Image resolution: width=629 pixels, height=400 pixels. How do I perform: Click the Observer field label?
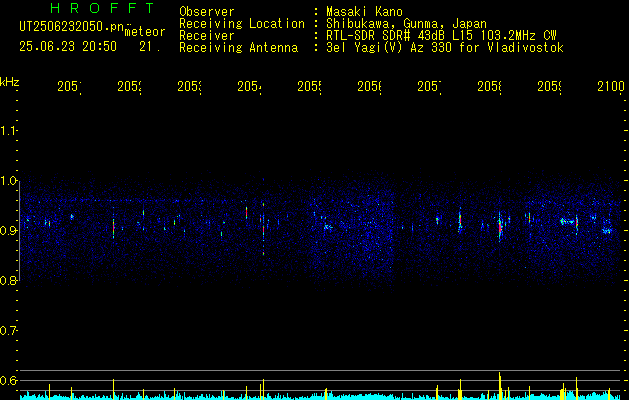click(x=207, y=12)
